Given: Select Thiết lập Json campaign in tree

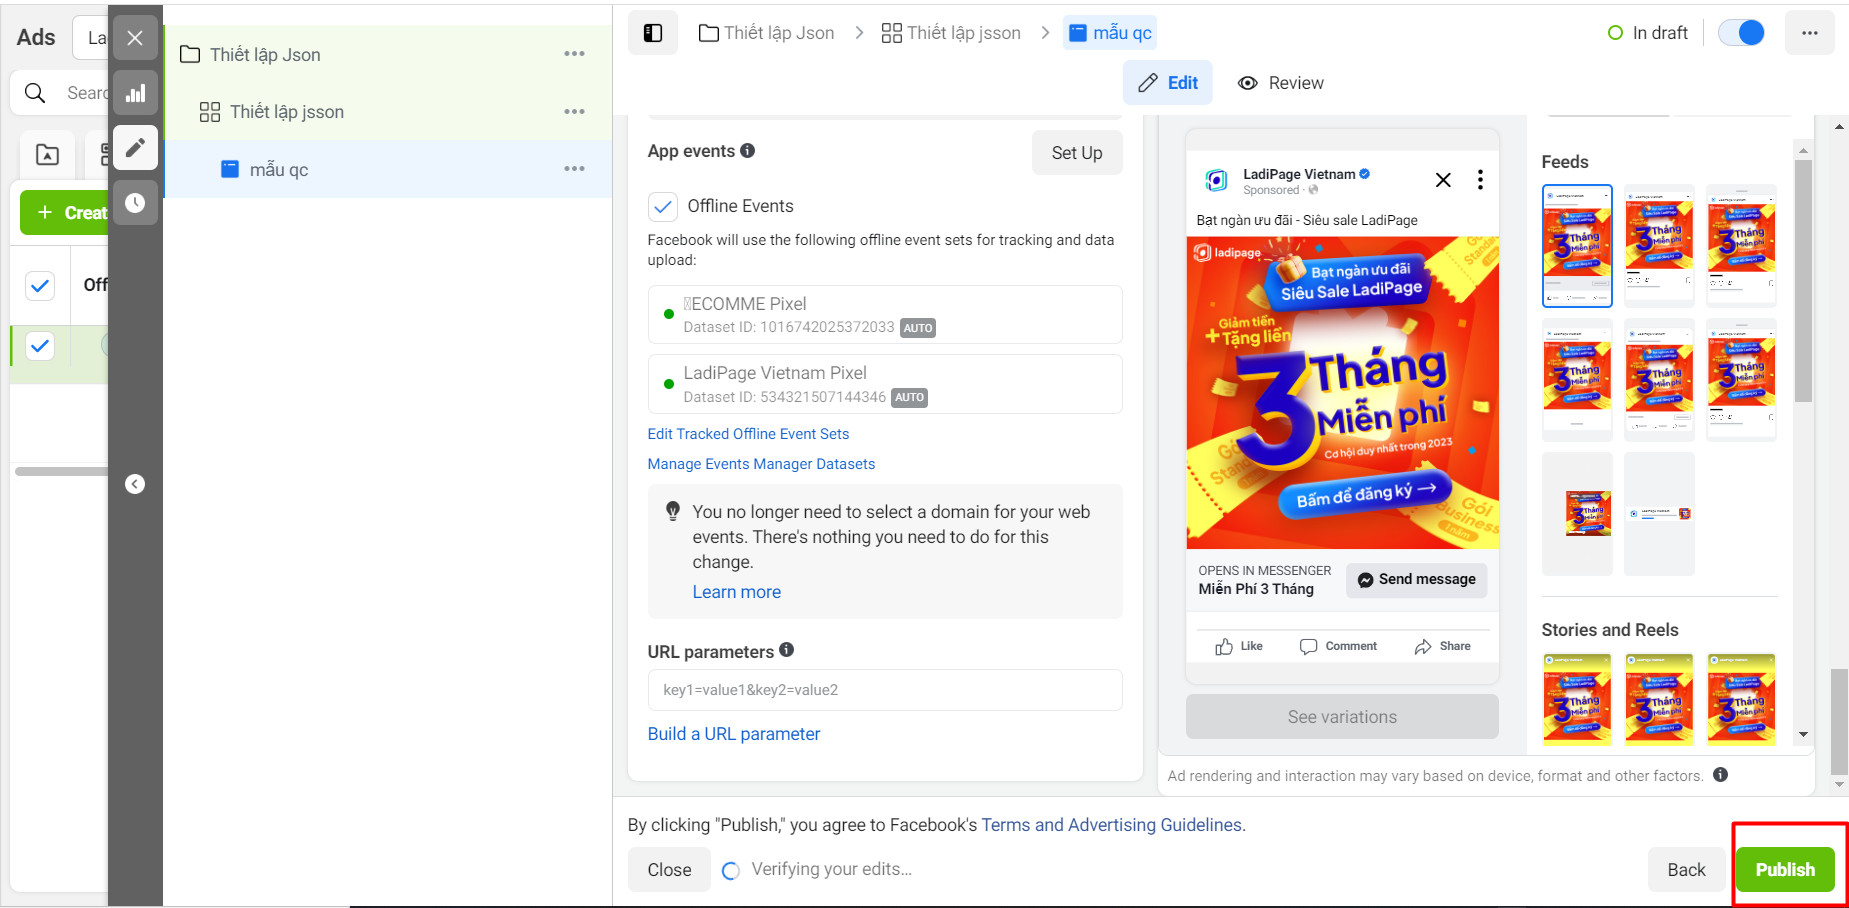Looking at the screenshot, I should (x=387, y=54).
